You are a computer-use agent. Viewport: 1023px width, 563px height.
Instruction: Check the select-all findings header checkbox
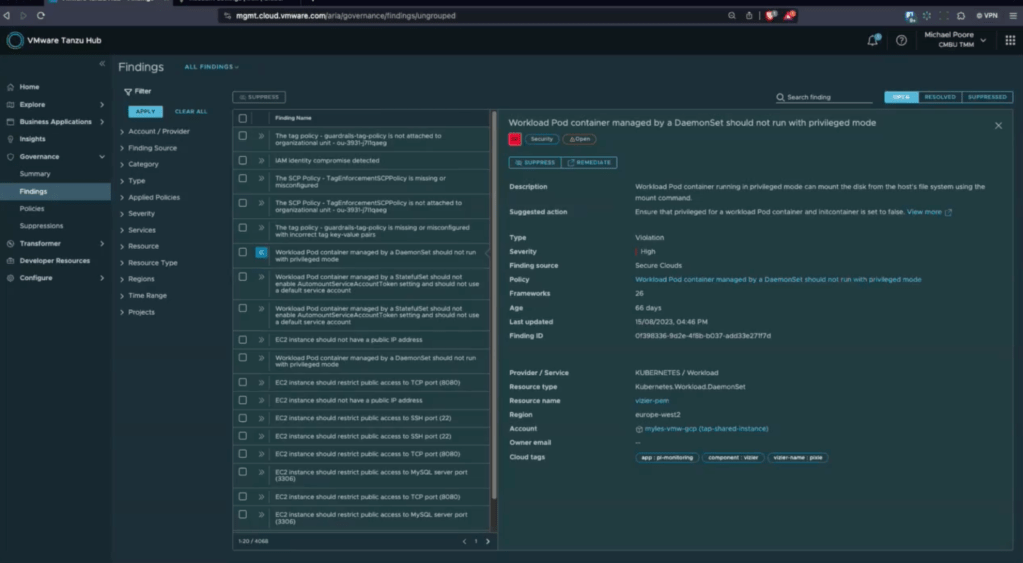click(x=242, y=118)
